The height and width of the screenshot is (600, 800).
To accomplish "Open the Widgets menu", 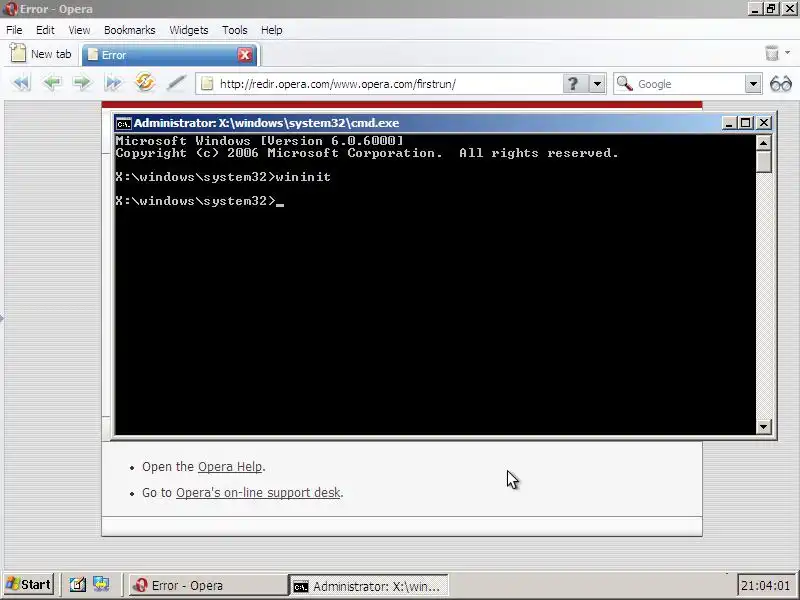I will coord(189,30).
